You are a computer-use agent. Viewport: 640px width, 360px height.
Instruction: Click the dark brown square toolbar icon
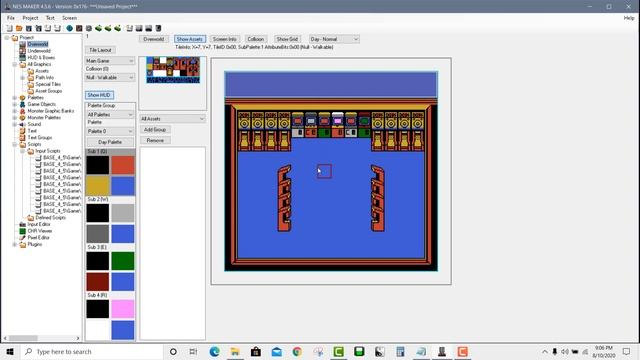[79, 28]
